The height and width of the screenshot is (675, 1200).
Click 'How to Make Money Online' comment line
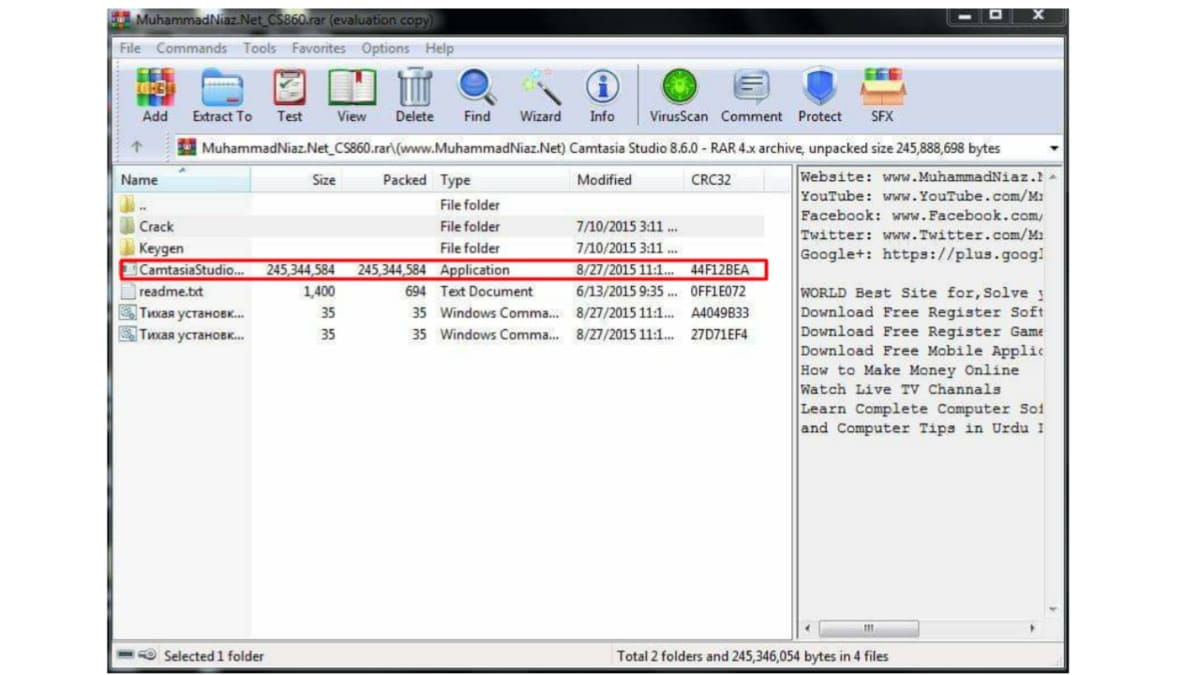coord(909,370)
